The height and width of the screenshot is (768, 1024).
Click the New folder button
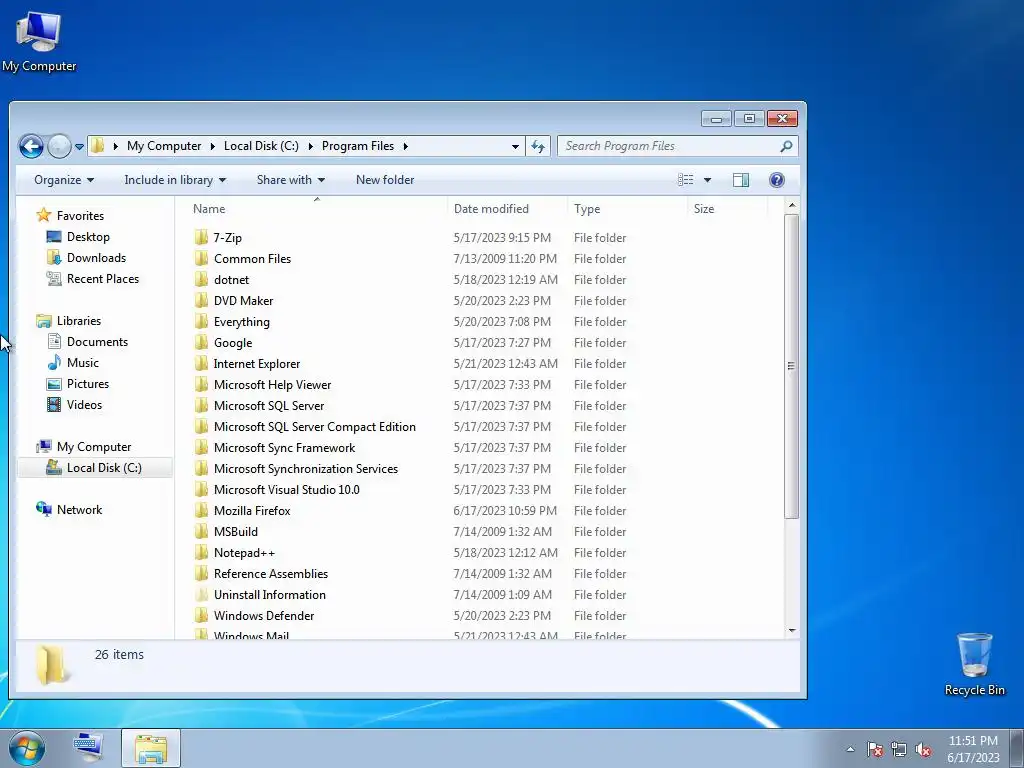click(385, 180)
